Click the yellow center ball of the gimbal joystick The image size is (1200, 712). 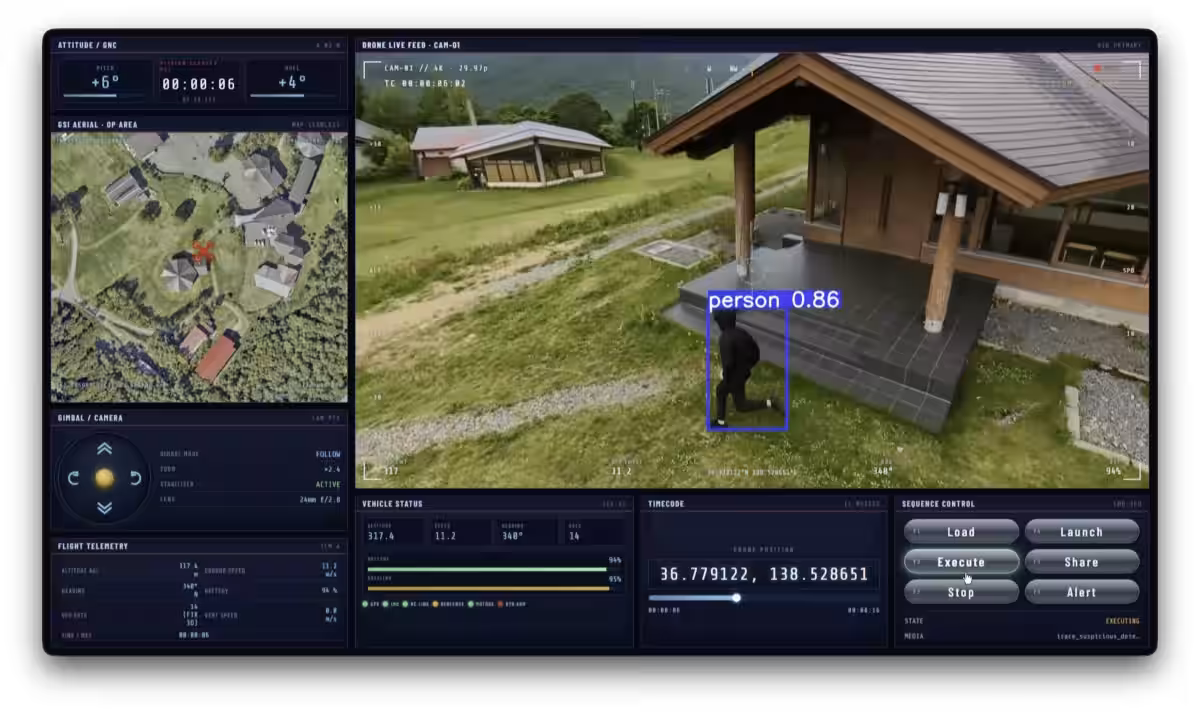click(104, 478)
